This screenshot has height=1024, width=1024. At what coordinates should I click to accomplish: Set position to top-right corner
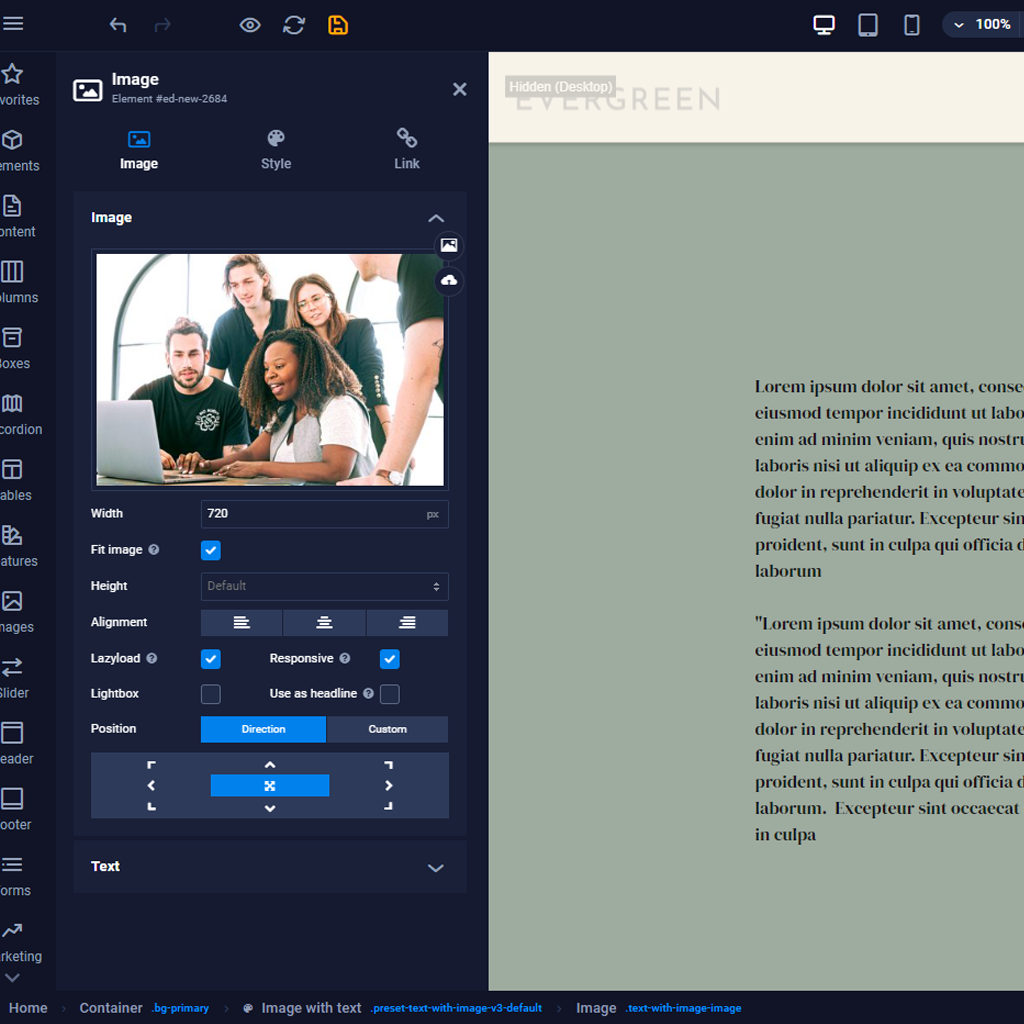pos(388,765)
